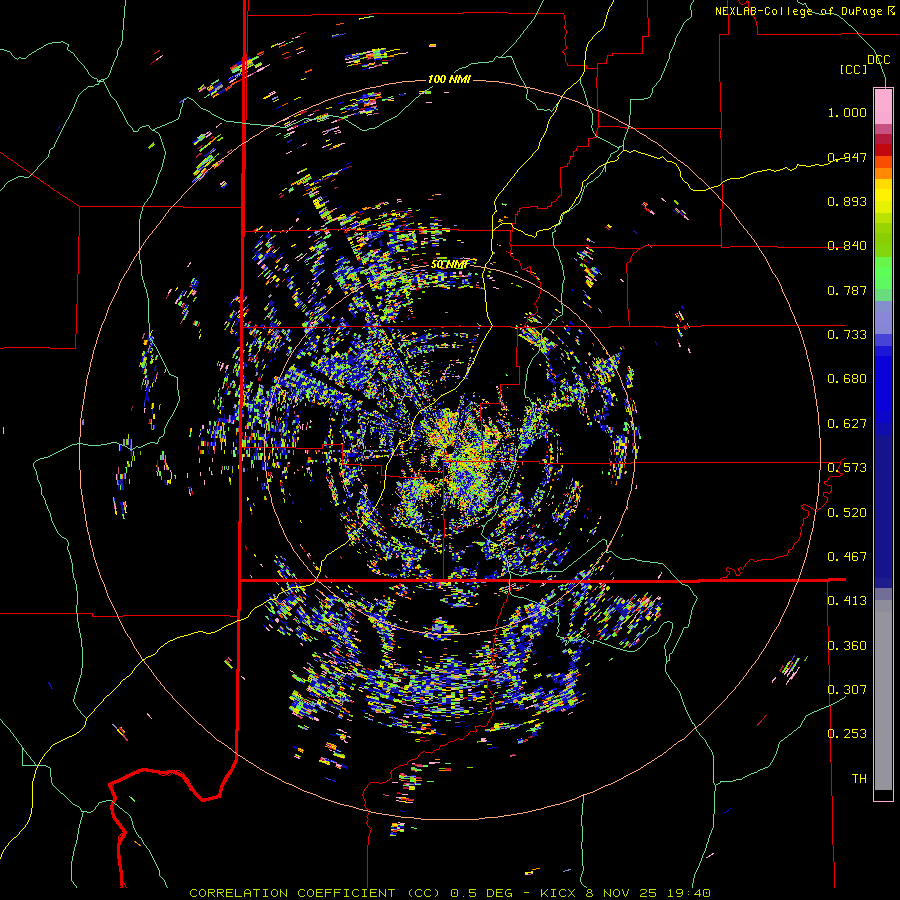
Task: Click the KICX 8 NOV 25 19:40 timestamp
Action: pos(625,893)
